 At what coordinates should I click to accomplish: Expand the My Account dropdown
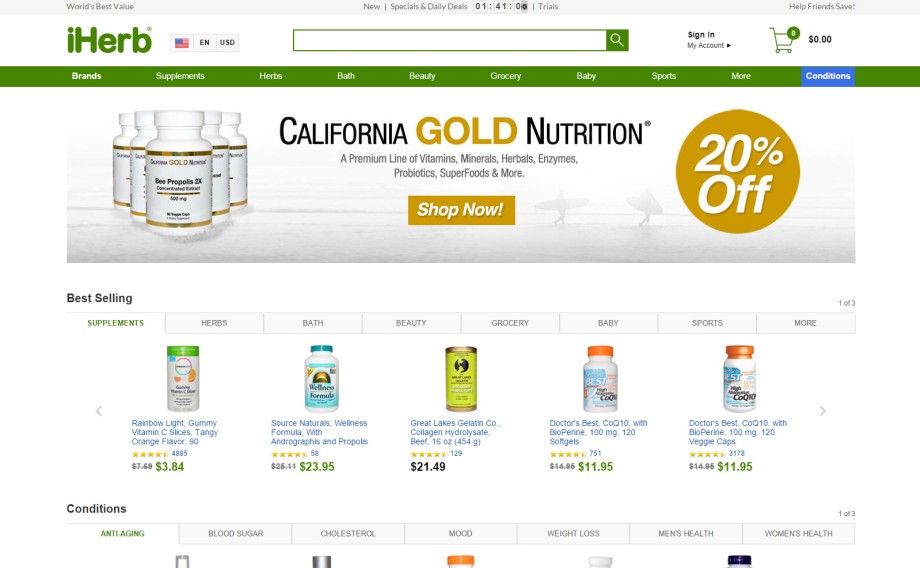pos(709,45)
